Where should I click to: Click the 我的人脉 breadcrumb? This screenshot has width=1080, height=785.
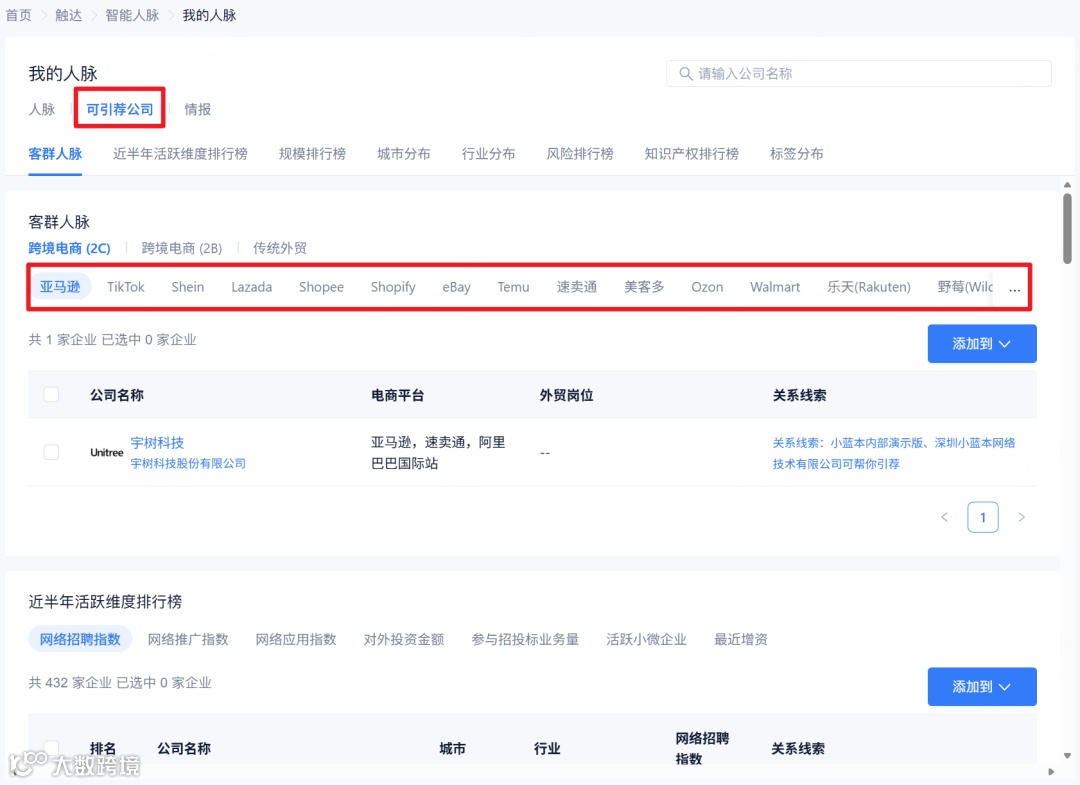(x=209, y=15)
